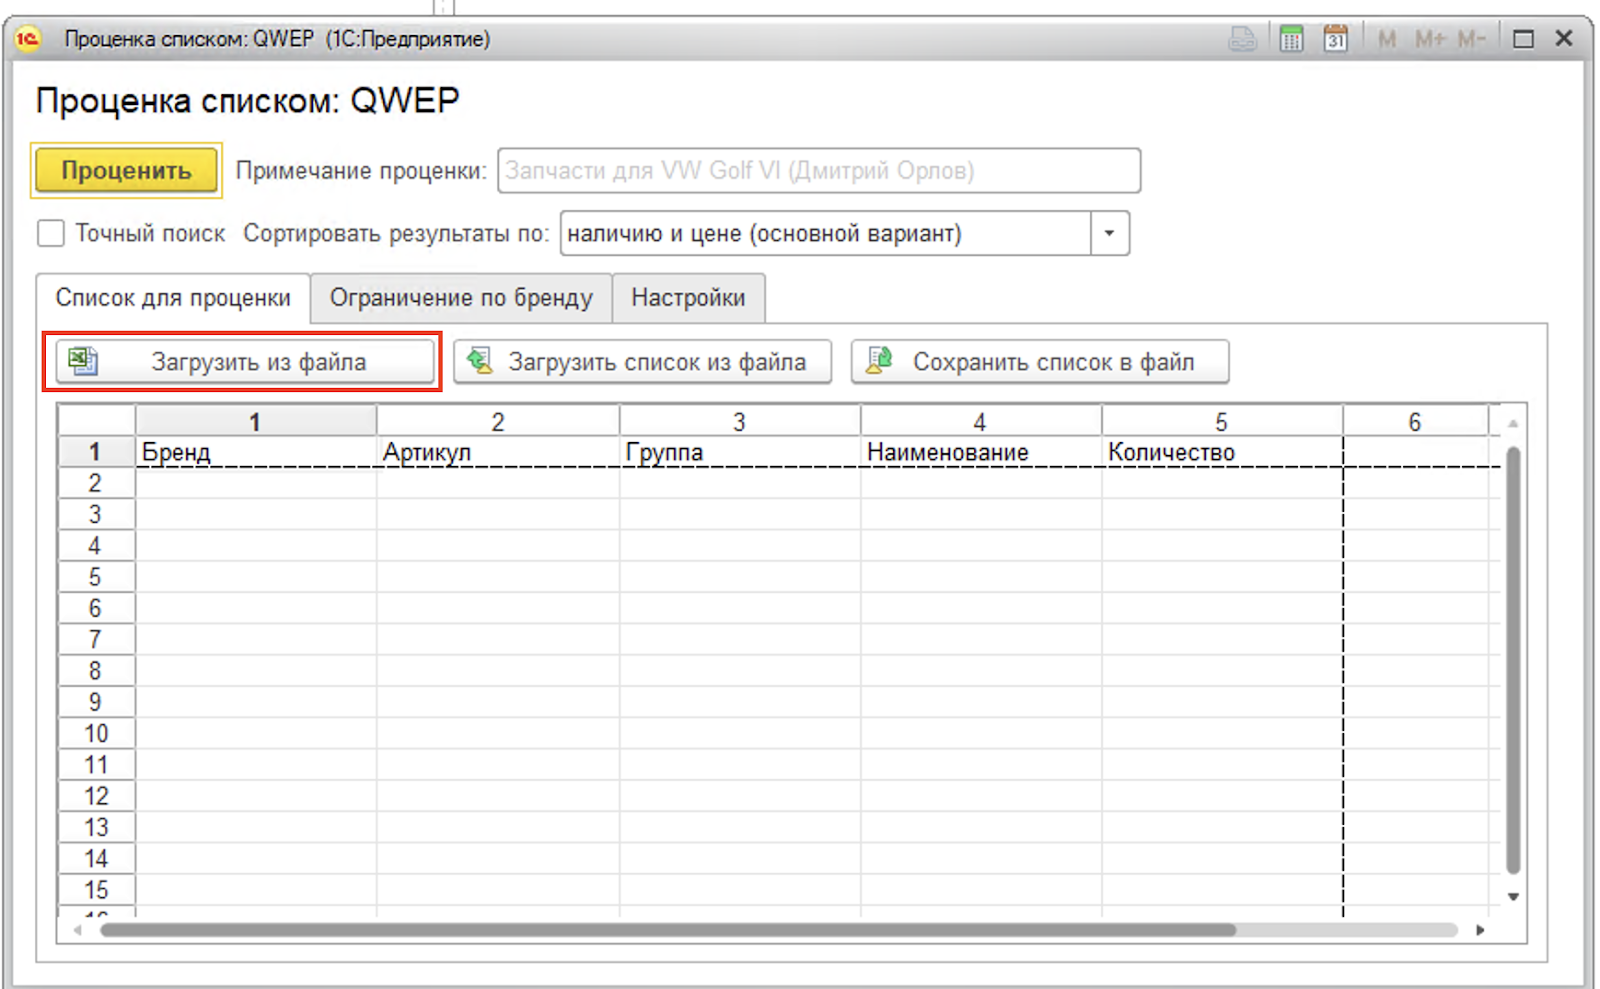1600x989 pixels.
Task: Click the 1C application logo icon
Action: click(28, 39)
